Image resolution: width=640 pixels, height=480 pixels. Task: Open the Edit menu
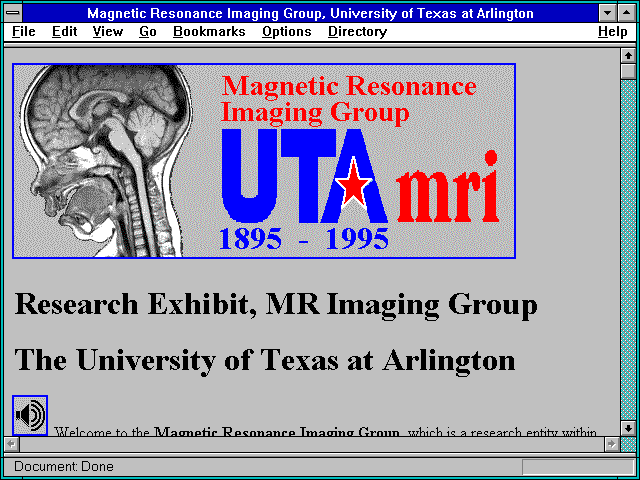(64, 32)
